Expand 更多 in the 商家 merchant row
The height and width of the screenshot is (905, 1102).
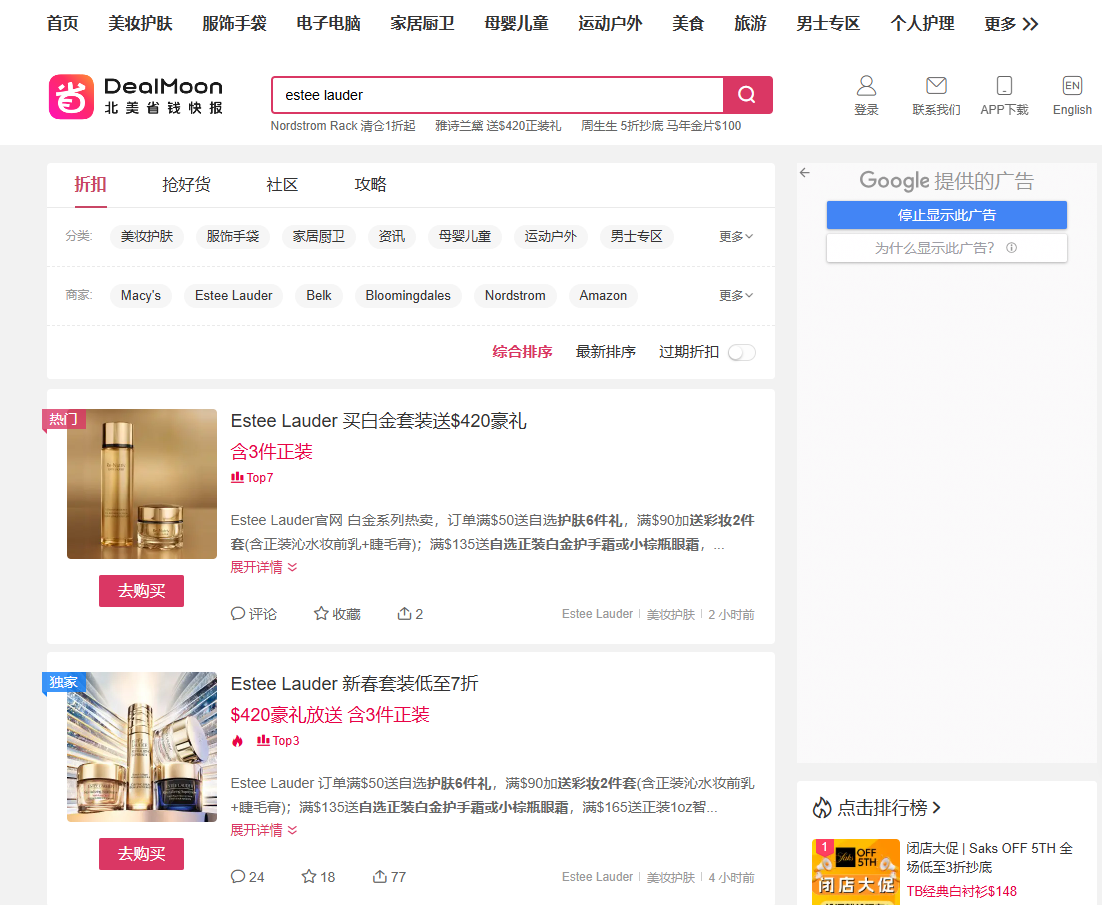point(736,295)
